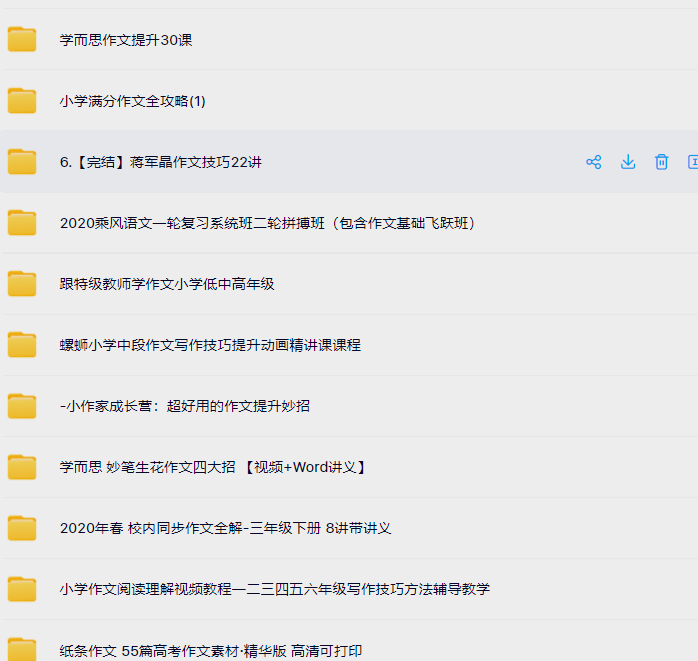The image size is (698, 661).
Task: Click the folder icon next to 跟特级教师学作文小学低中高年级
Action: (x=22, y=284)
